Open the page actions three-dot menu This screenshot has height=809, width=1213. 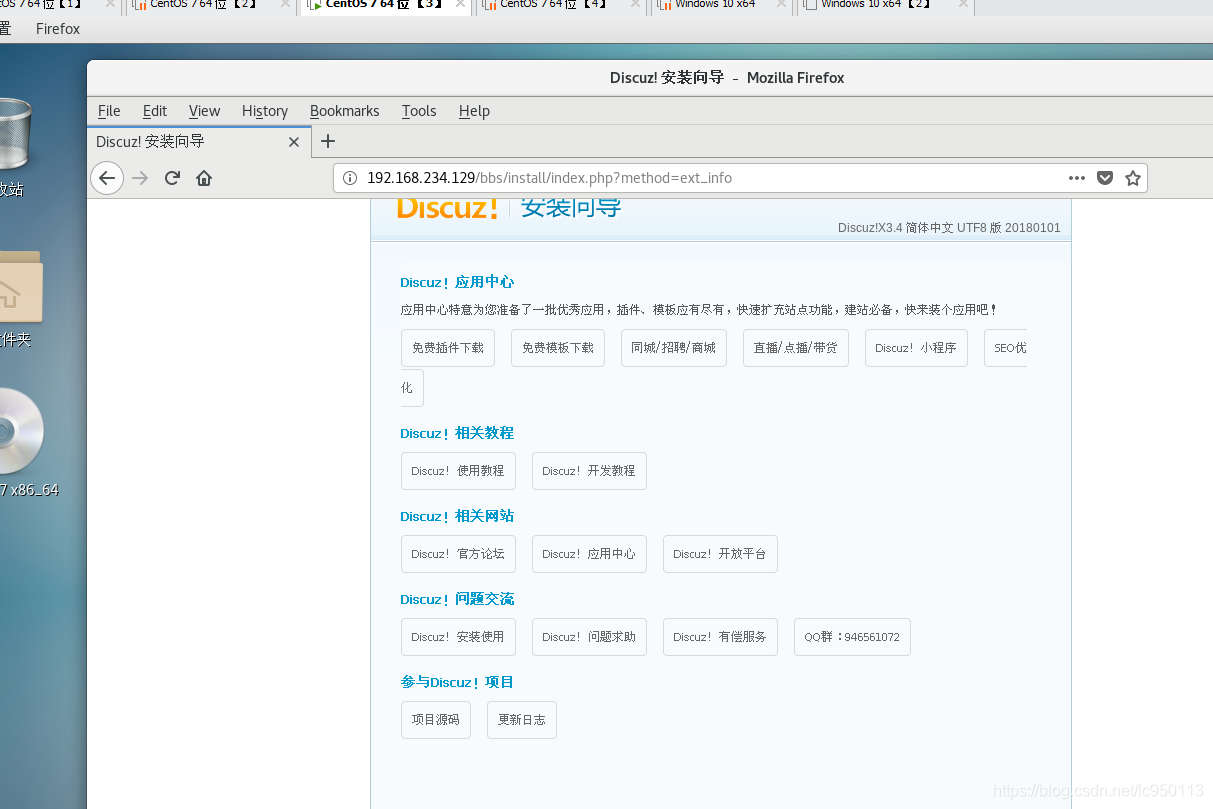pos(1077,178)
